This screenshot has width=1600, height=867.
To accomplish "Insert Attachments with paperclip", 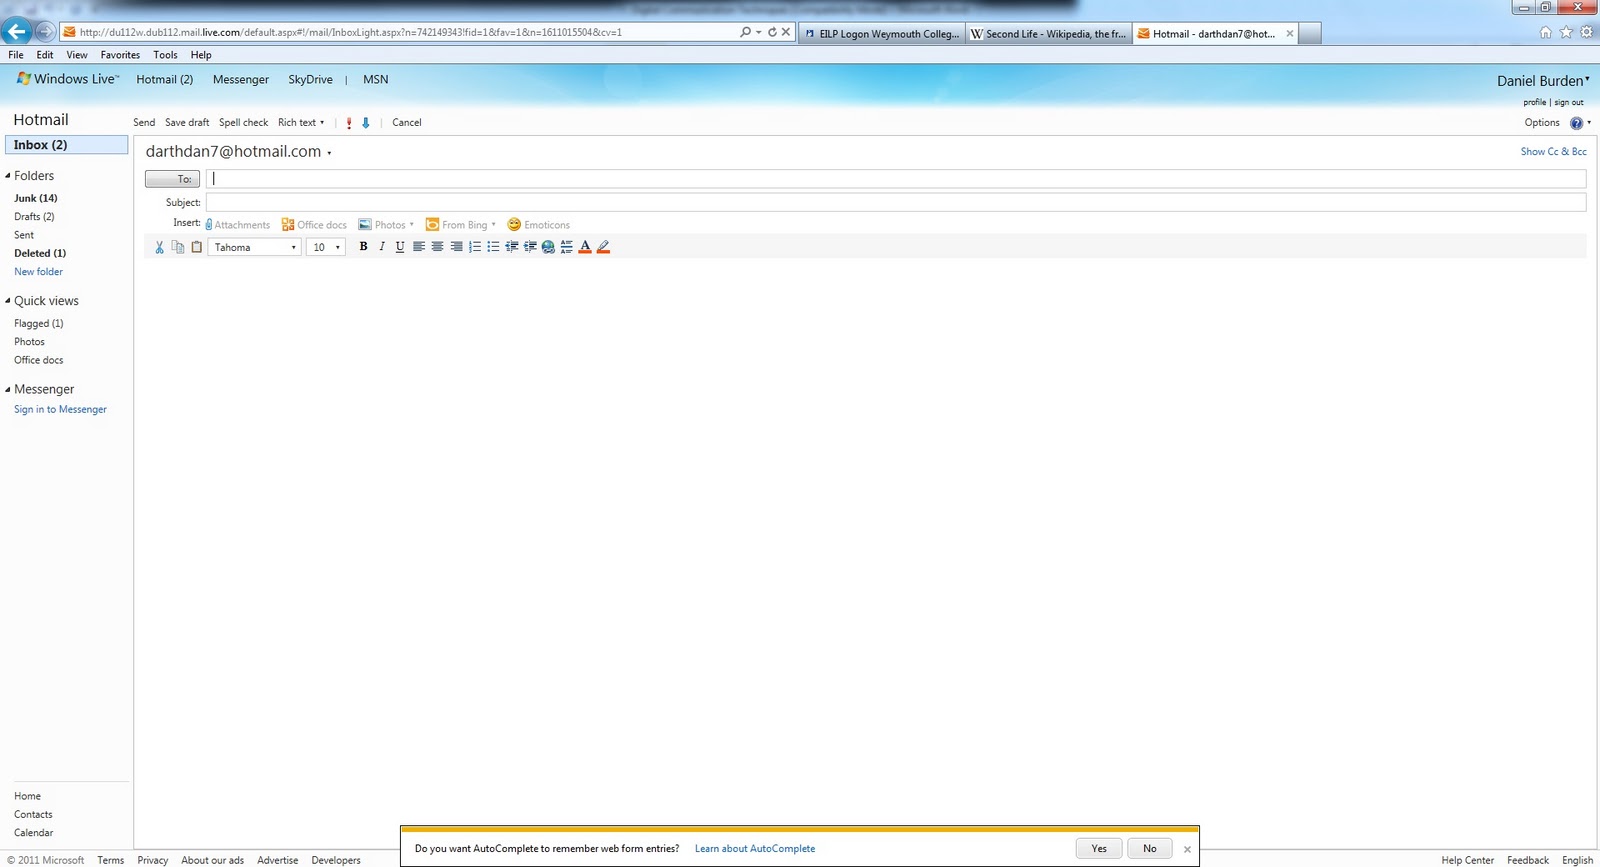I will (238, 225).
